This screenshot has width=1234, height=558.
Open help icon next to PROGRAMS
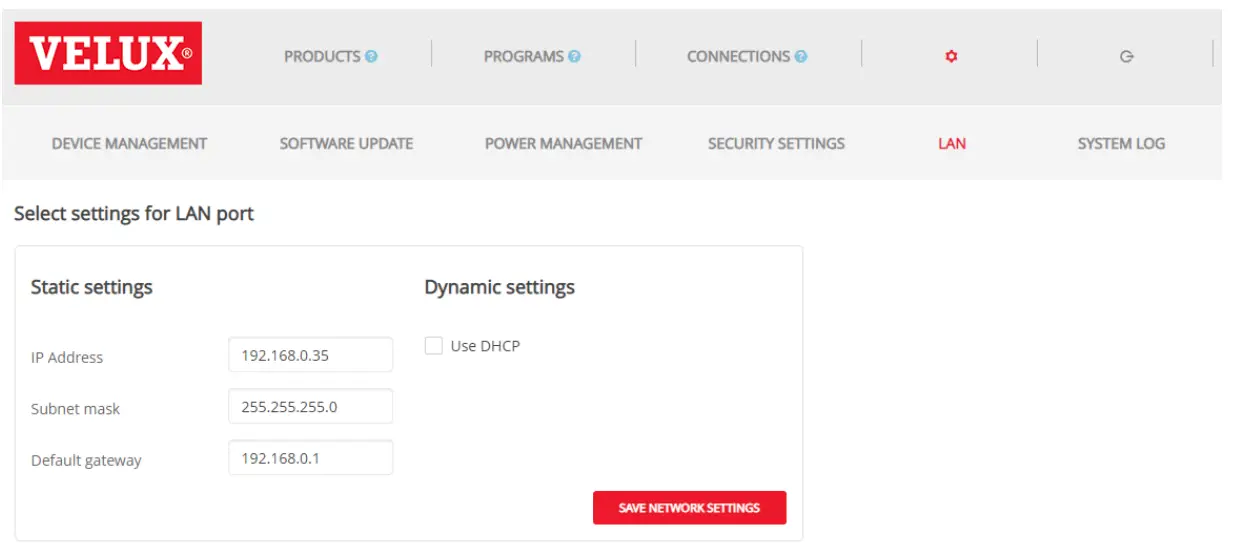point(574,57)
